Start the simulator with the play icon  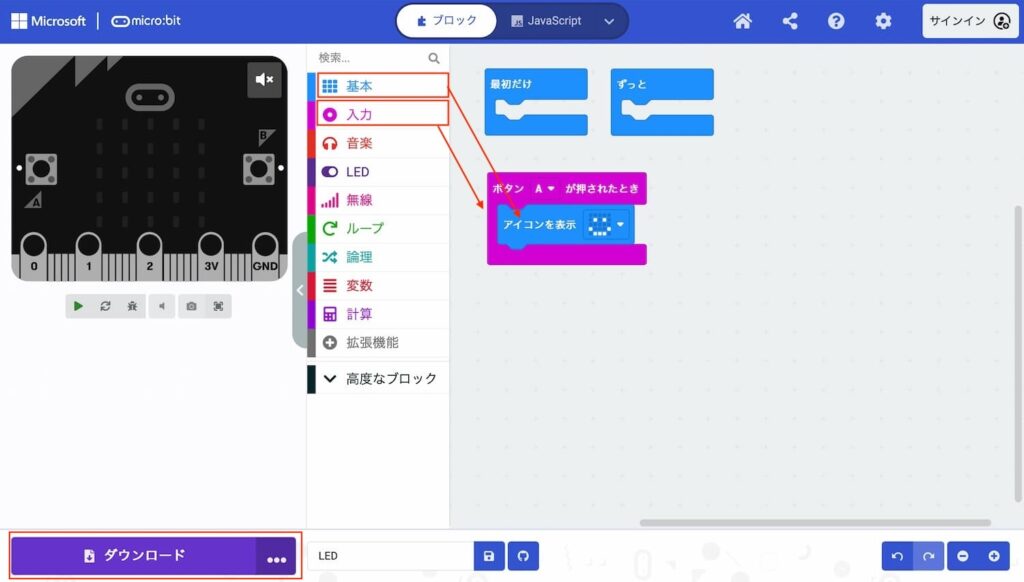point(79,306)
